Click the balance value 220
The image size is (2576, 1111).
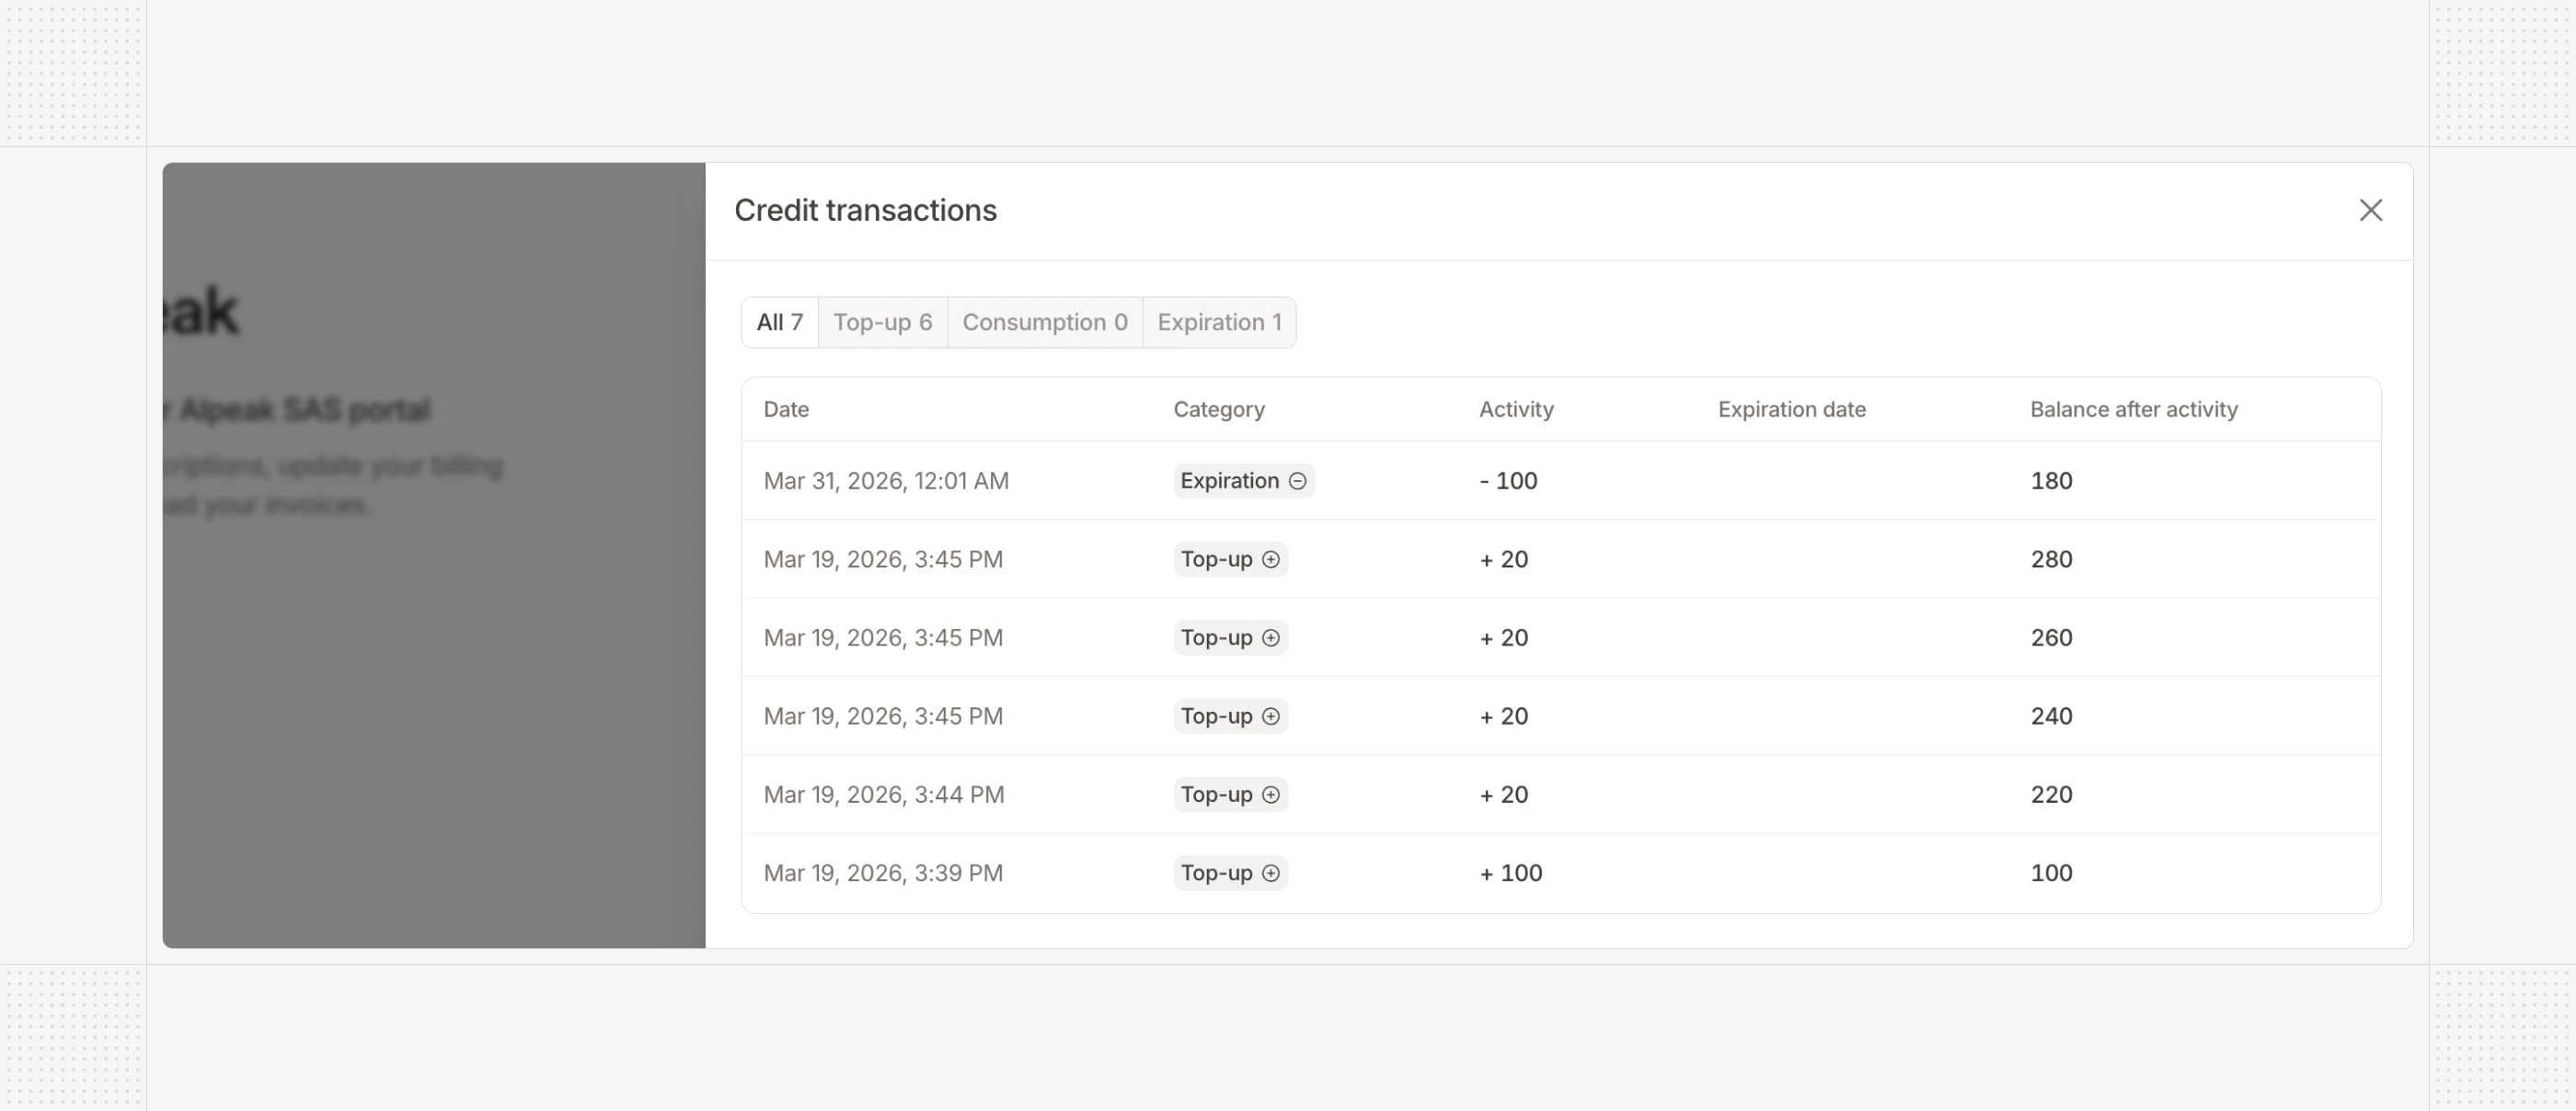pos(2051,795)
